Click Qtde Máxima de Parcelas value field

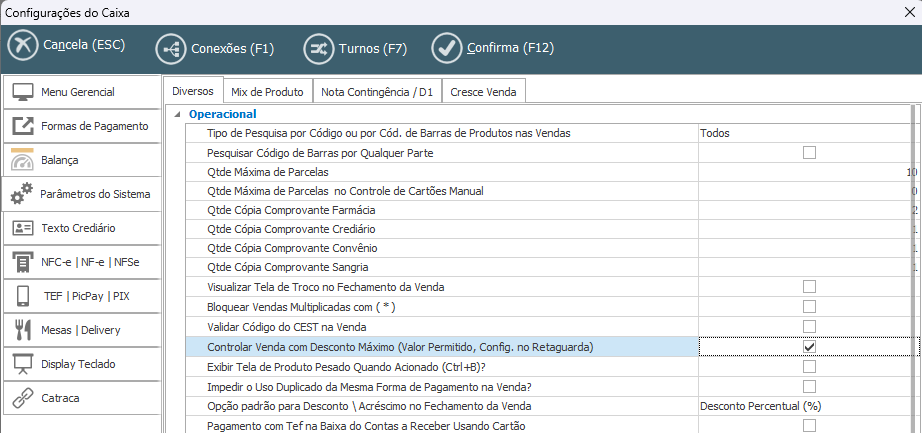[805, 172]
